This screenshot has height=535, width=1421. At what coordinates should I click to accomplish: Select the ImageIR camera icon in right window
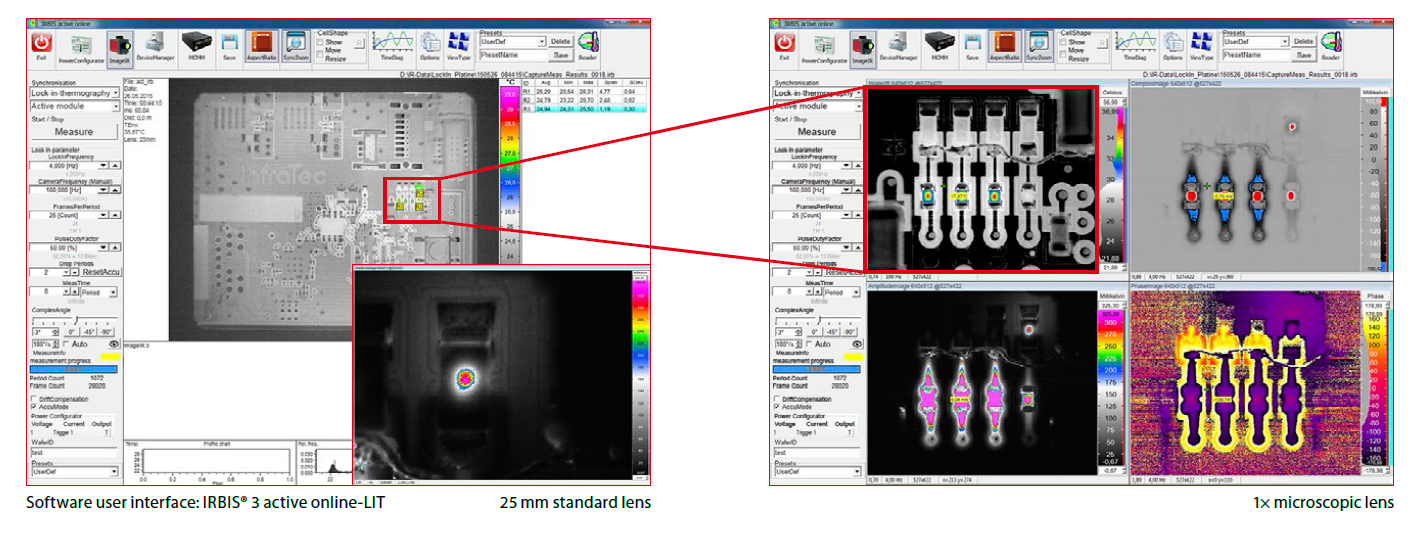tap(863, 48)
